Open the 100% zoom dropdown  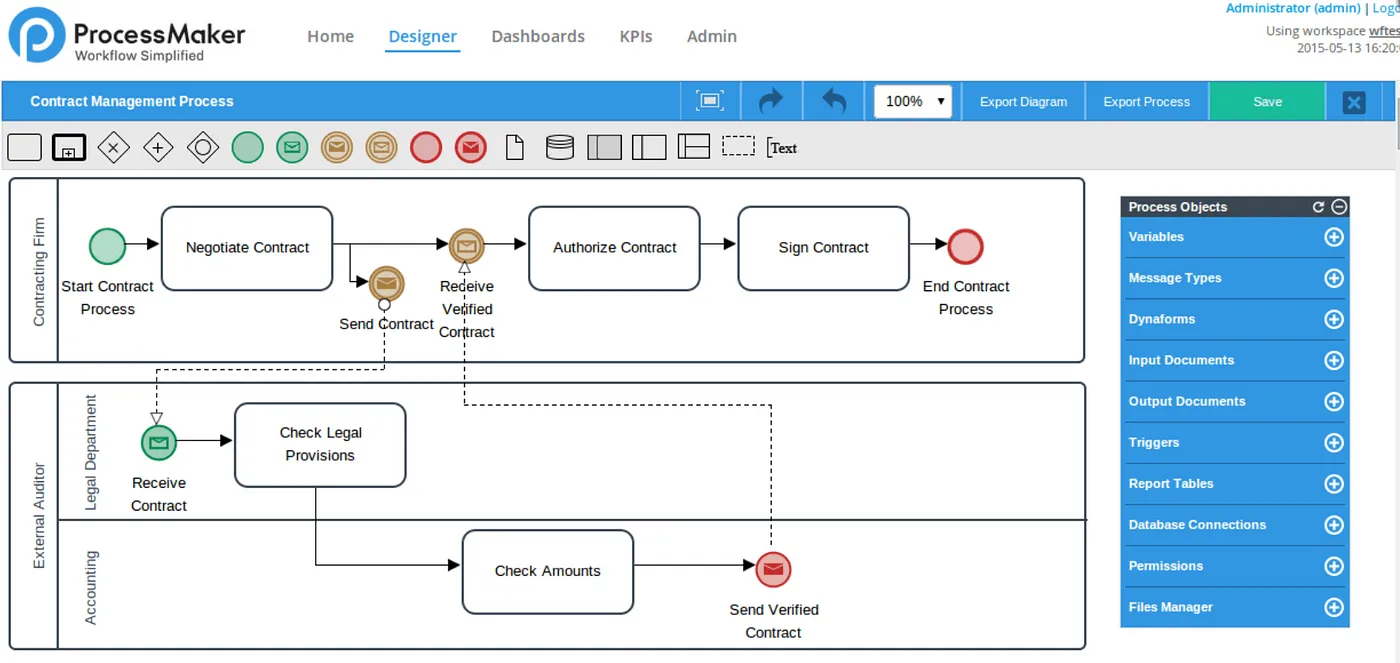(913, 101)
